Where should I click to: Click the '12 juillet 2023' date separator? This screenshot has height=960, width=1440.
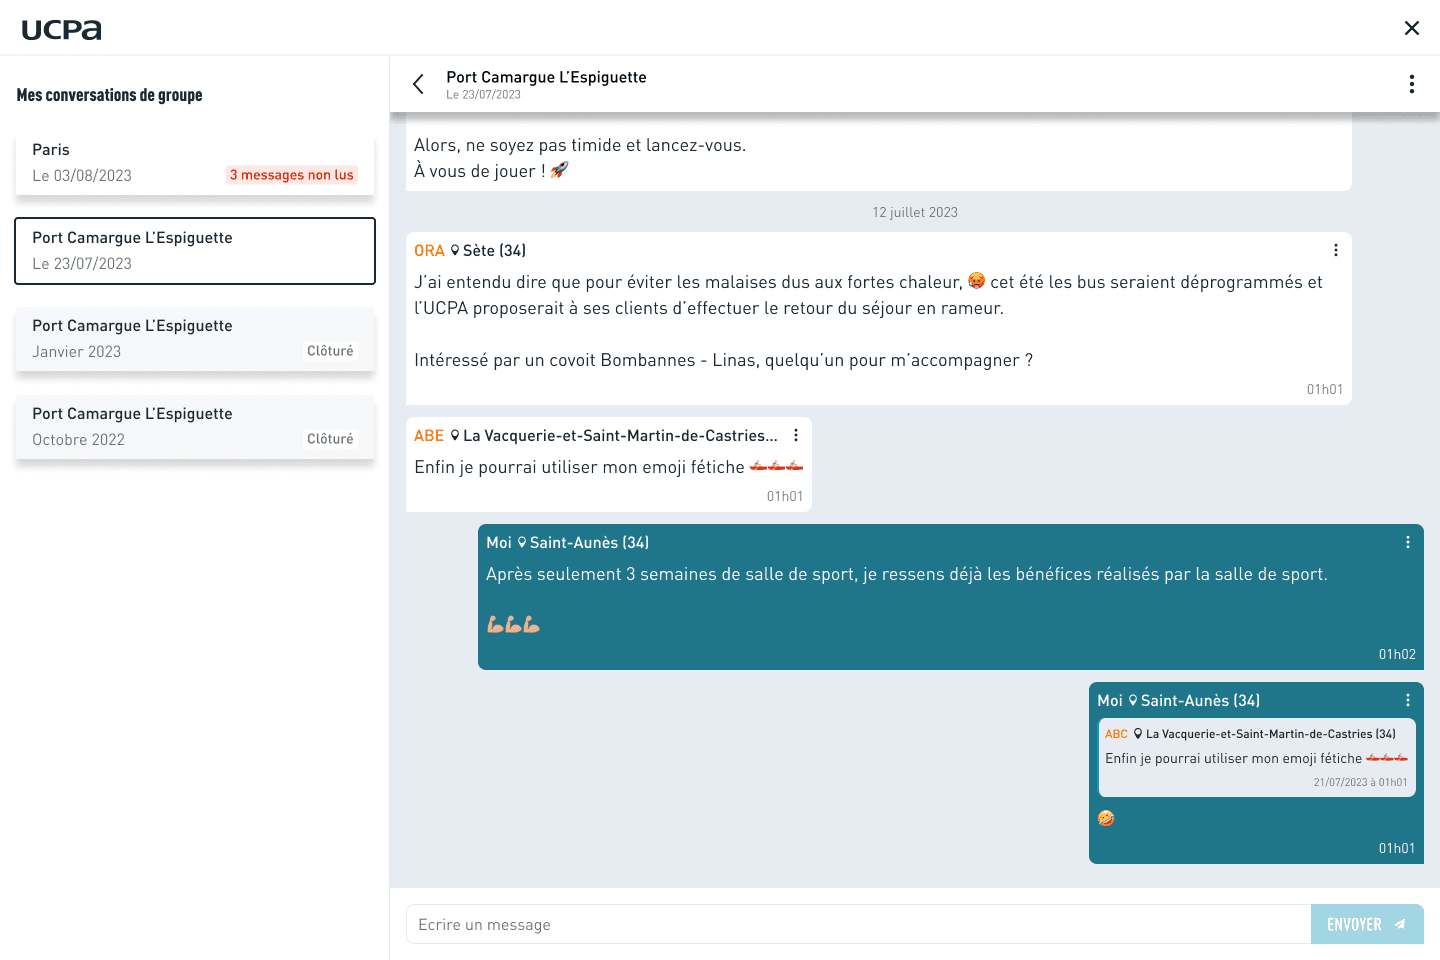point(915,212)
